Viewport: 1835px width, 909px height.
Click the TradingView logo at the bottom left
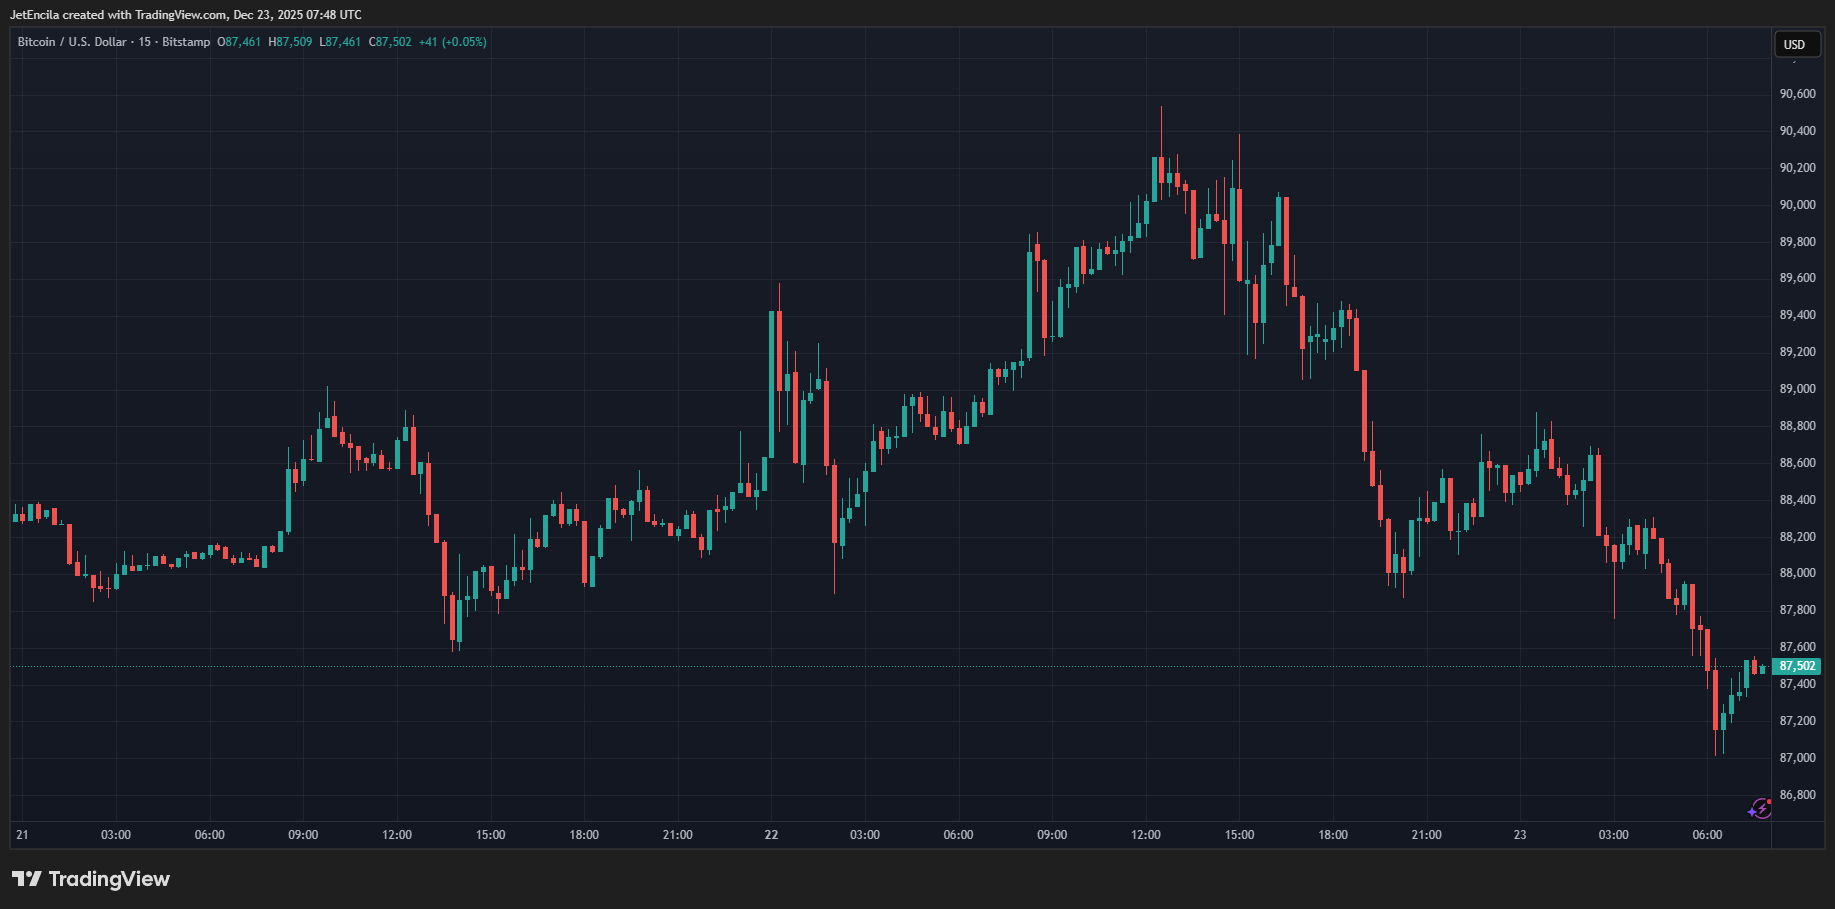[91, 879]
